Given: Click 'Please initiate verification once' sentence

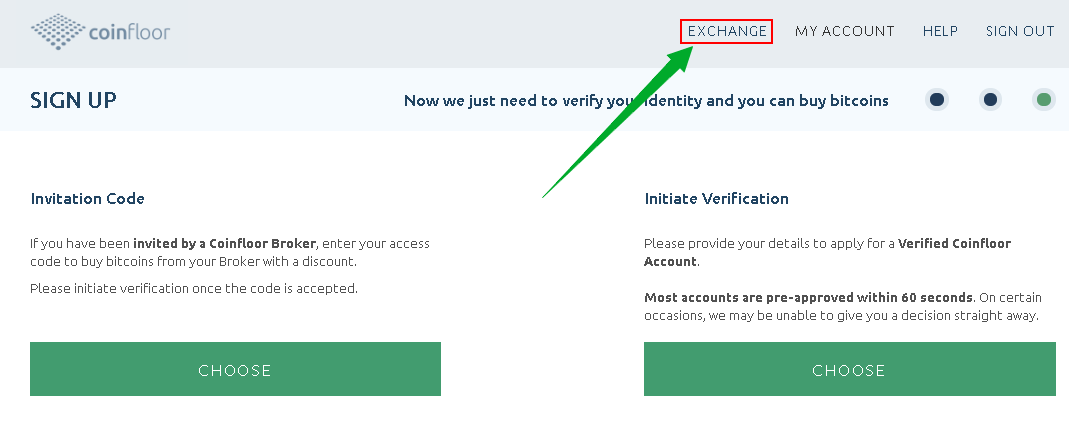Looking at the screenshot, I should click(194, 289).
